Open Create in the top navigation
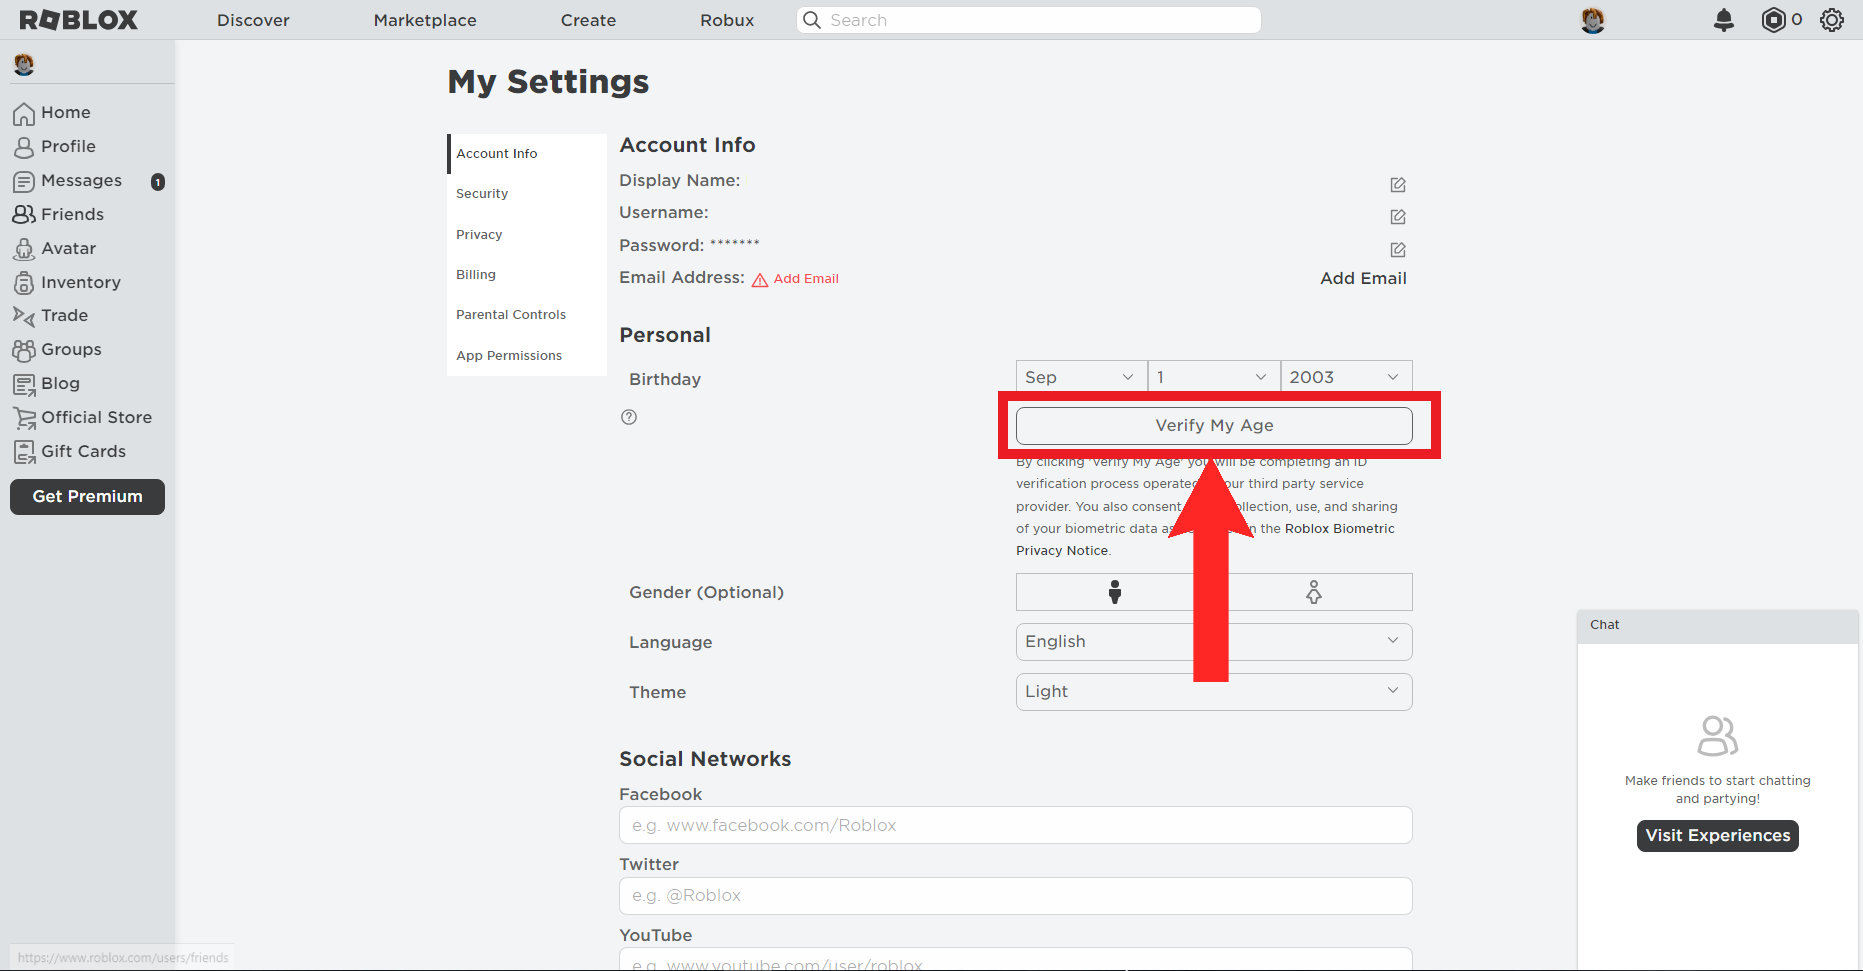The width and height of the screenshot is (1863, 971). [x=588, y=20]
